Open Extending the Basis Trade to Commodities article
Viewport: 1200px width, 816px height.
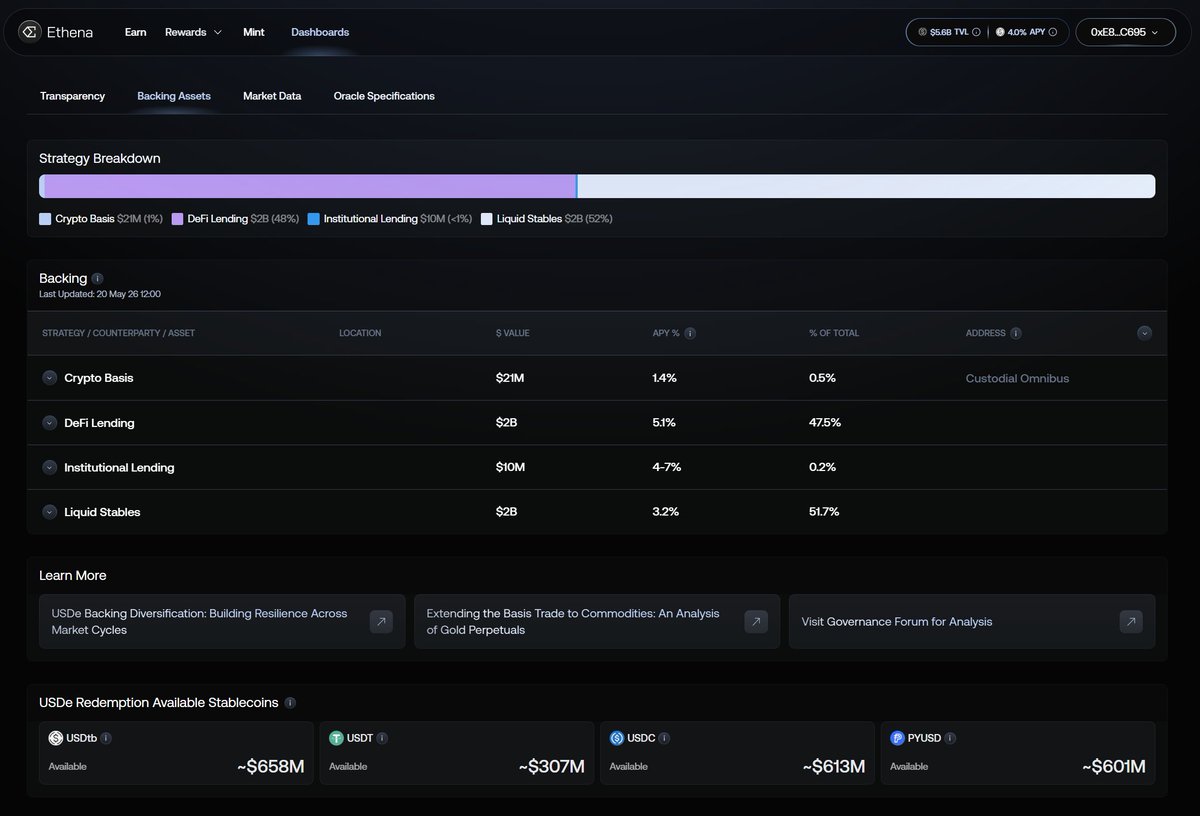coord(597,622)
